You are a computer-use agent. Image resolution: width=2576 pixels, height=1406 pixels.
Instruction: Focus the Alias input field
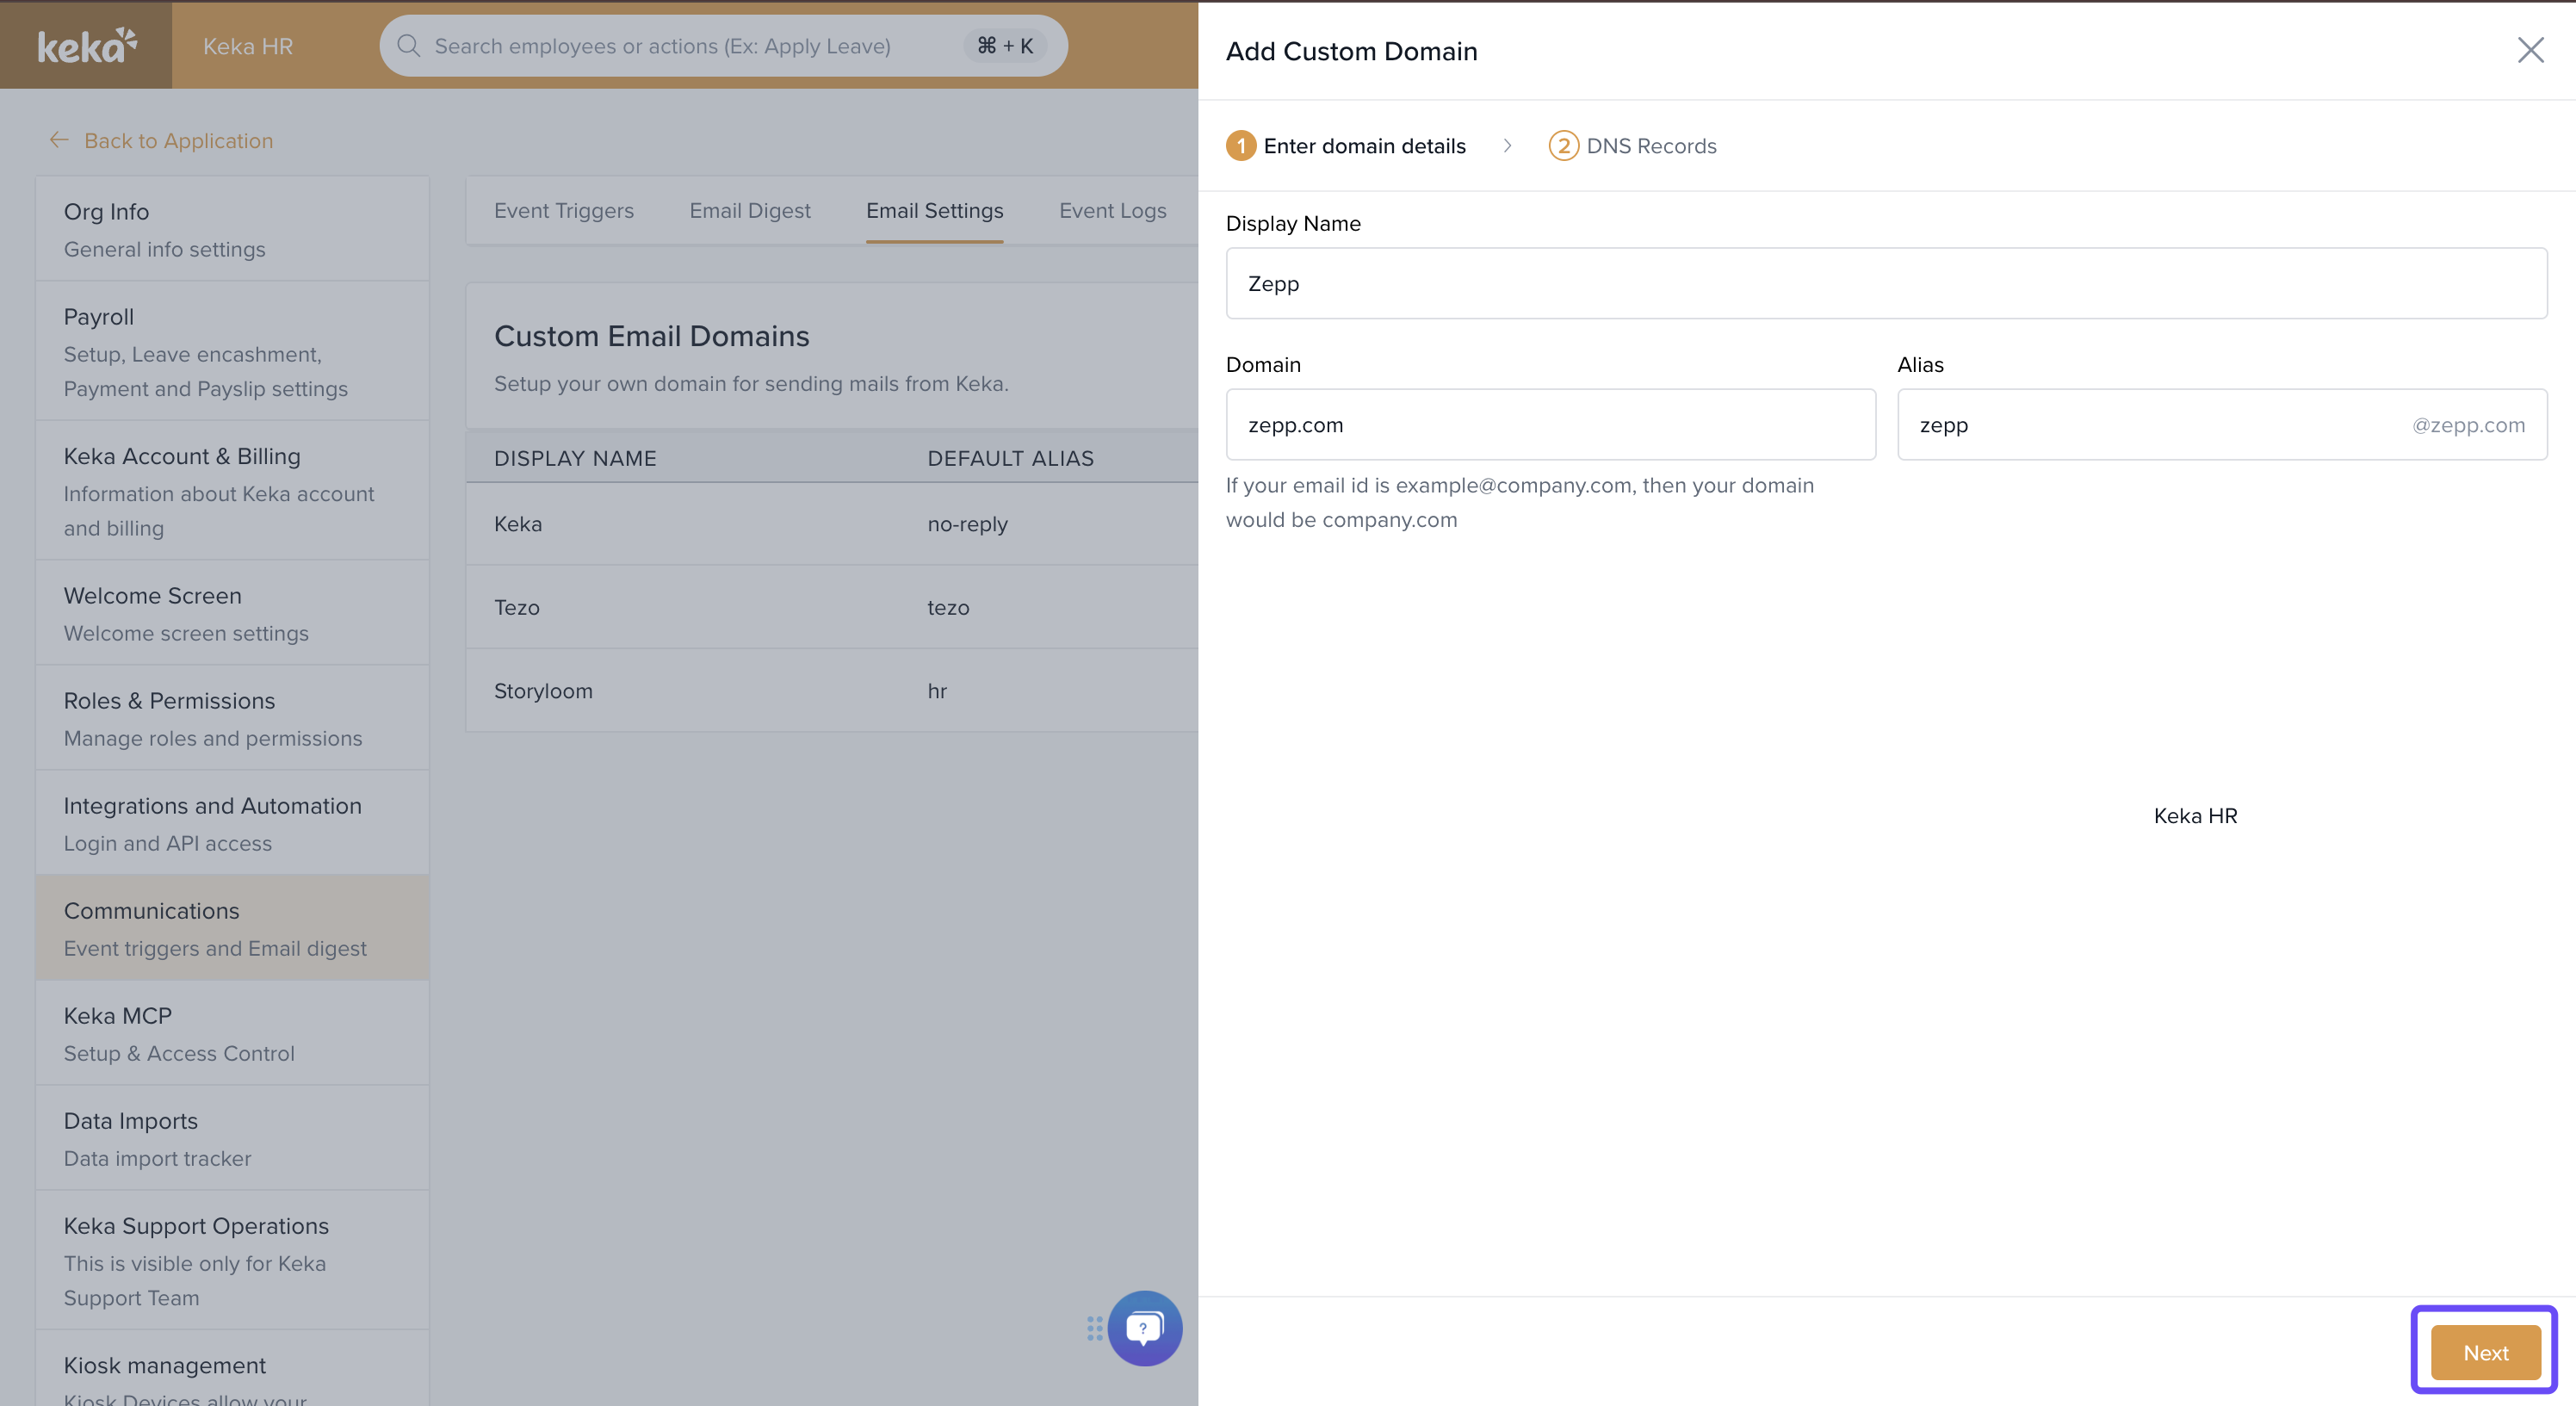(x=2222, y=424)
